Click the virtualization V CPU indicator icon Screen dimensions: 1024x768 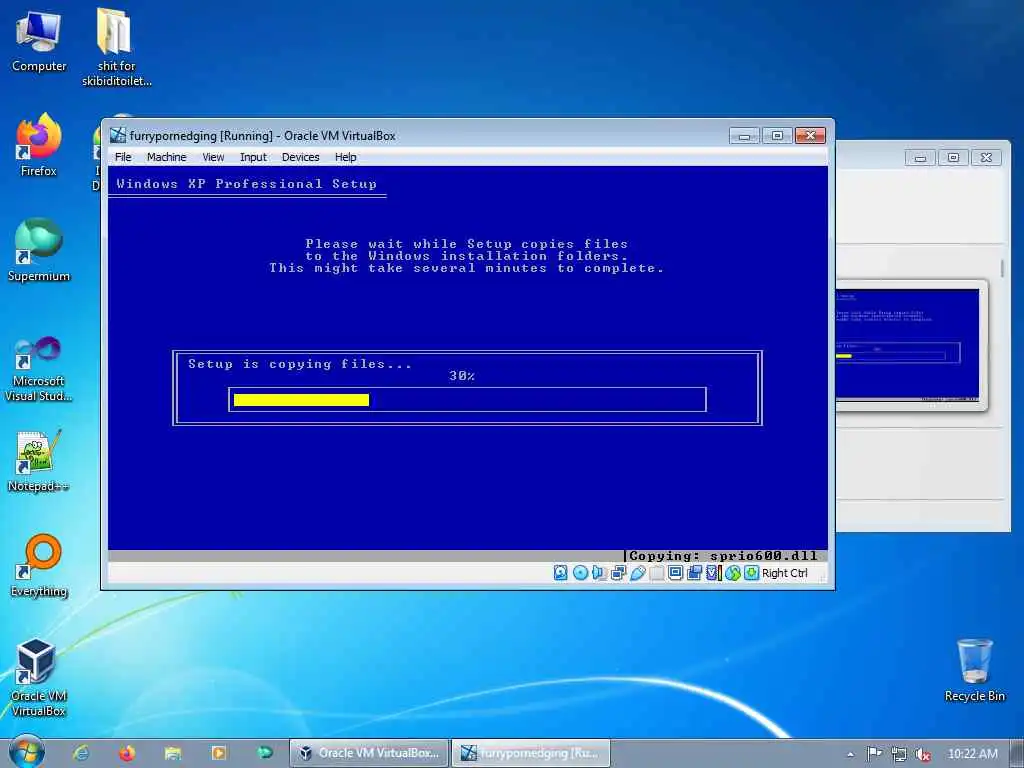712,573
